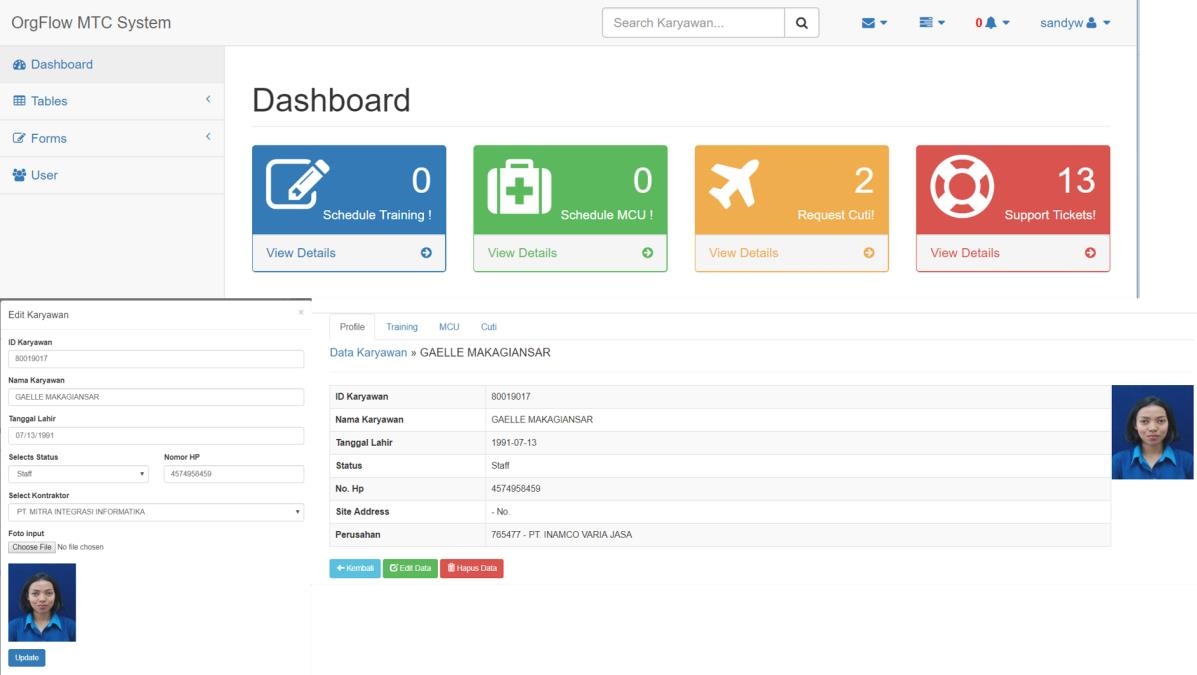
Task: Click the ID Karyawan input field
Action: [156, 358]
